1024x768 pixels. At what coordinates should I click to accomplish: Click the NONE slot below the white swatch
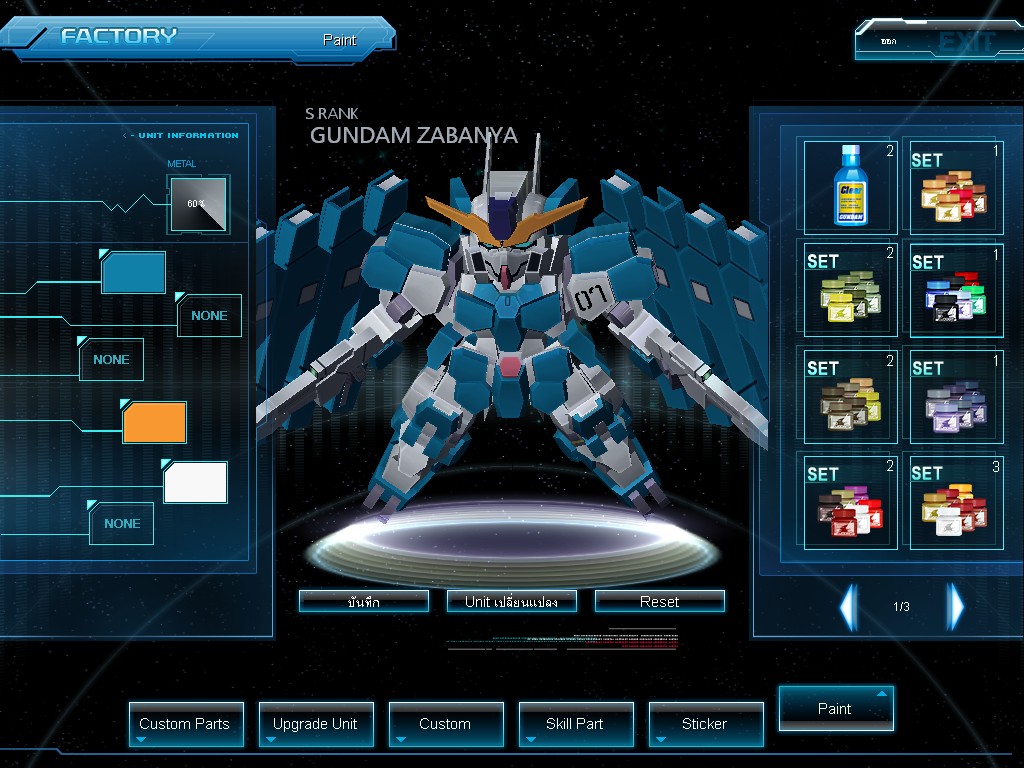pos(121,524)
